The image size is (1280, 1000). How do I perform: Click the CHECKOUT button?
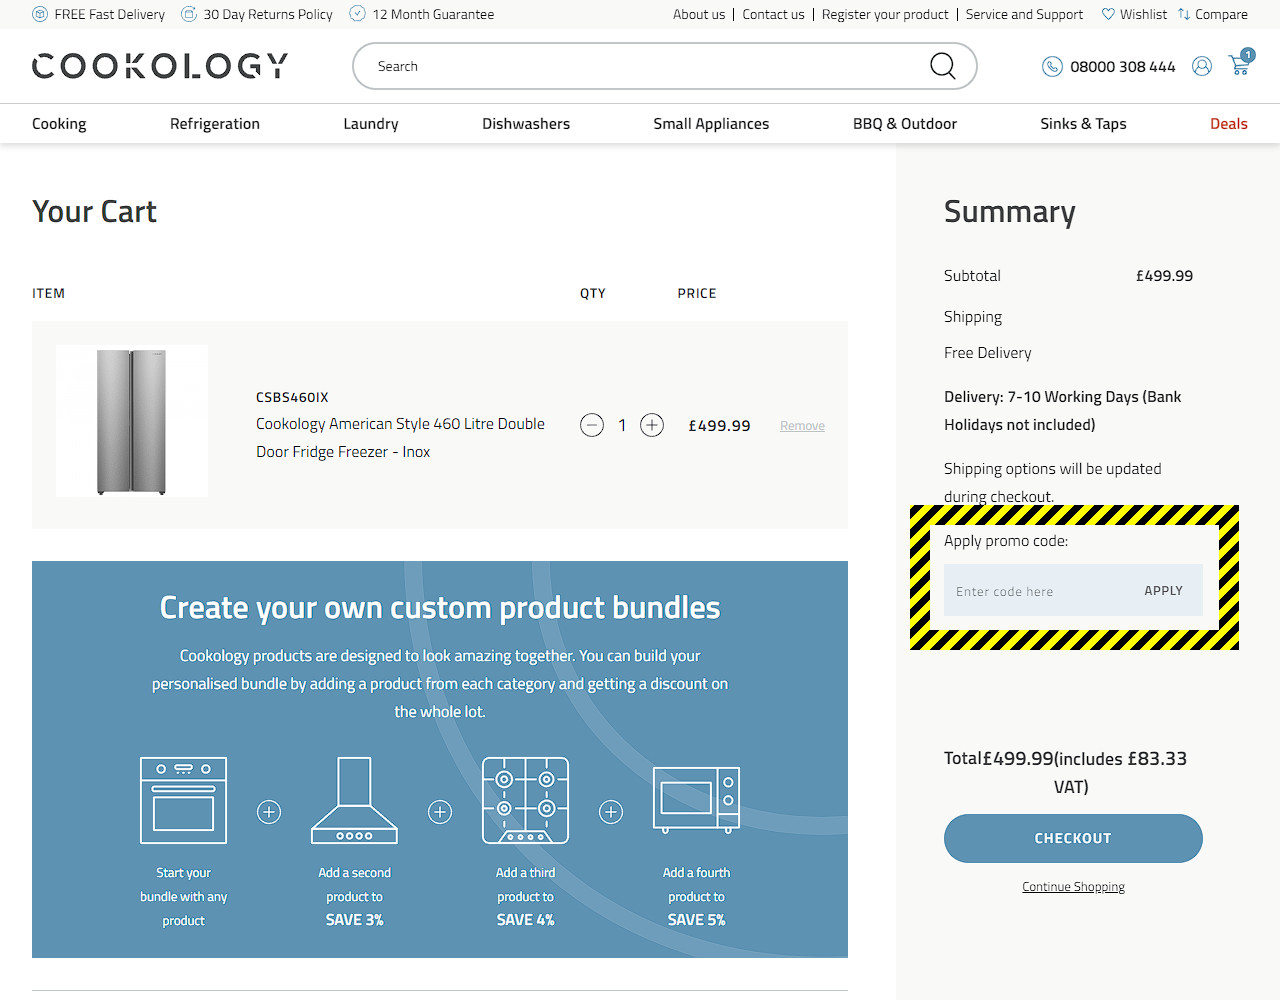pyautogui.click(x=1073, y=838)
